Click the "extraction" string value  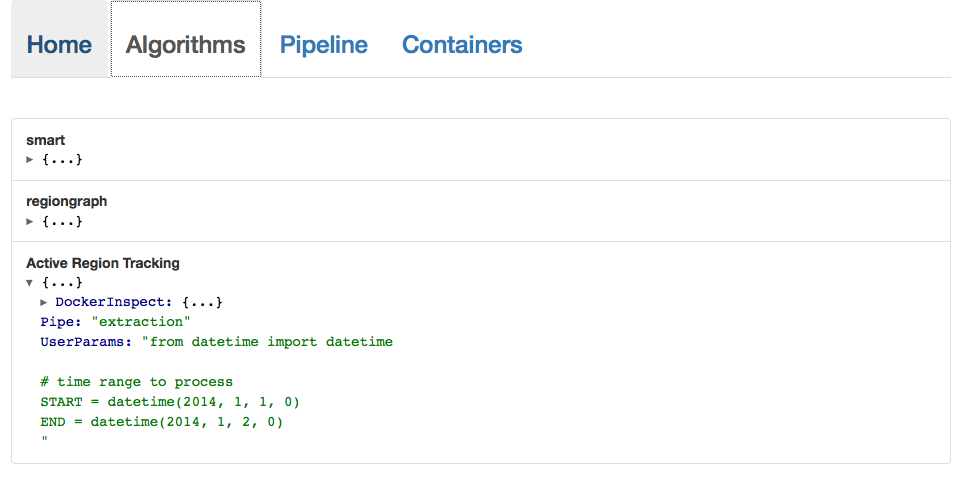(141, 322)
